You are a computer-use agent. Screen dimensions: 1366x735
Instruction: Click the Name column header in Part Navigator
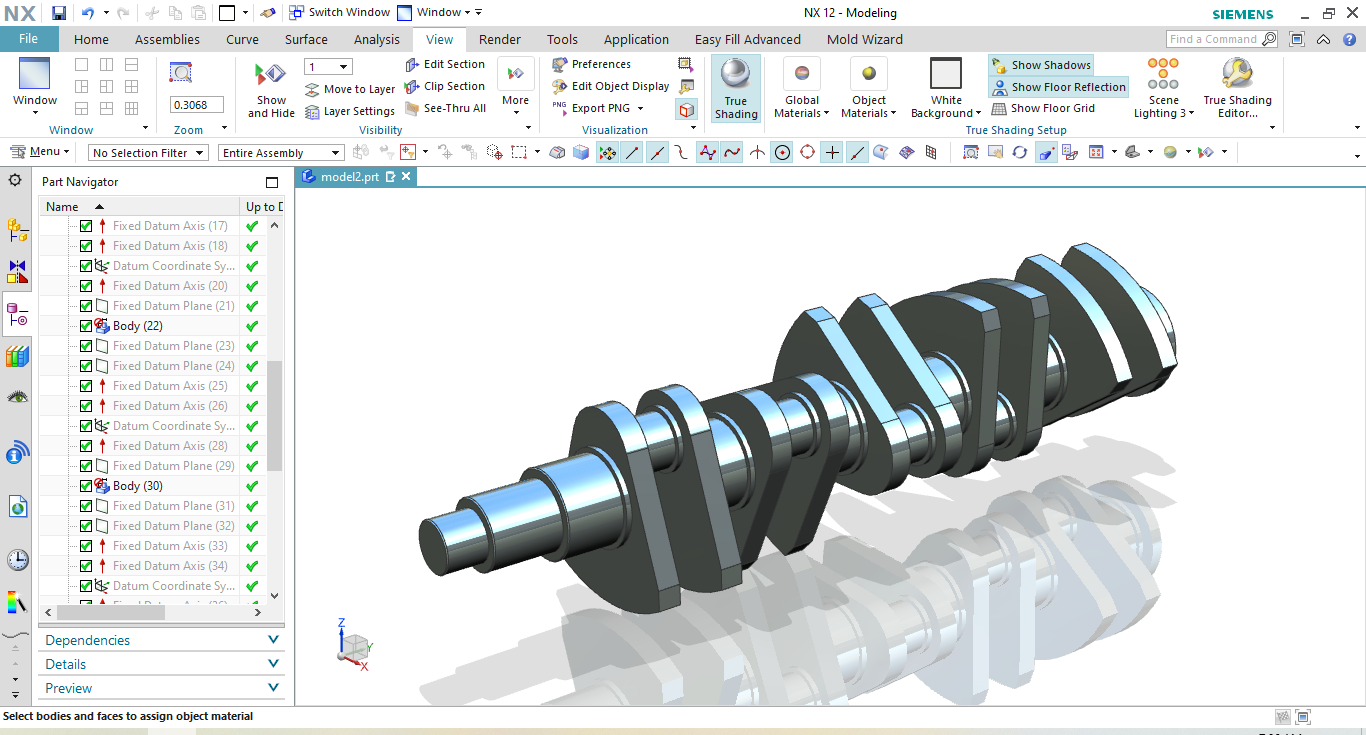coord(140,206)
